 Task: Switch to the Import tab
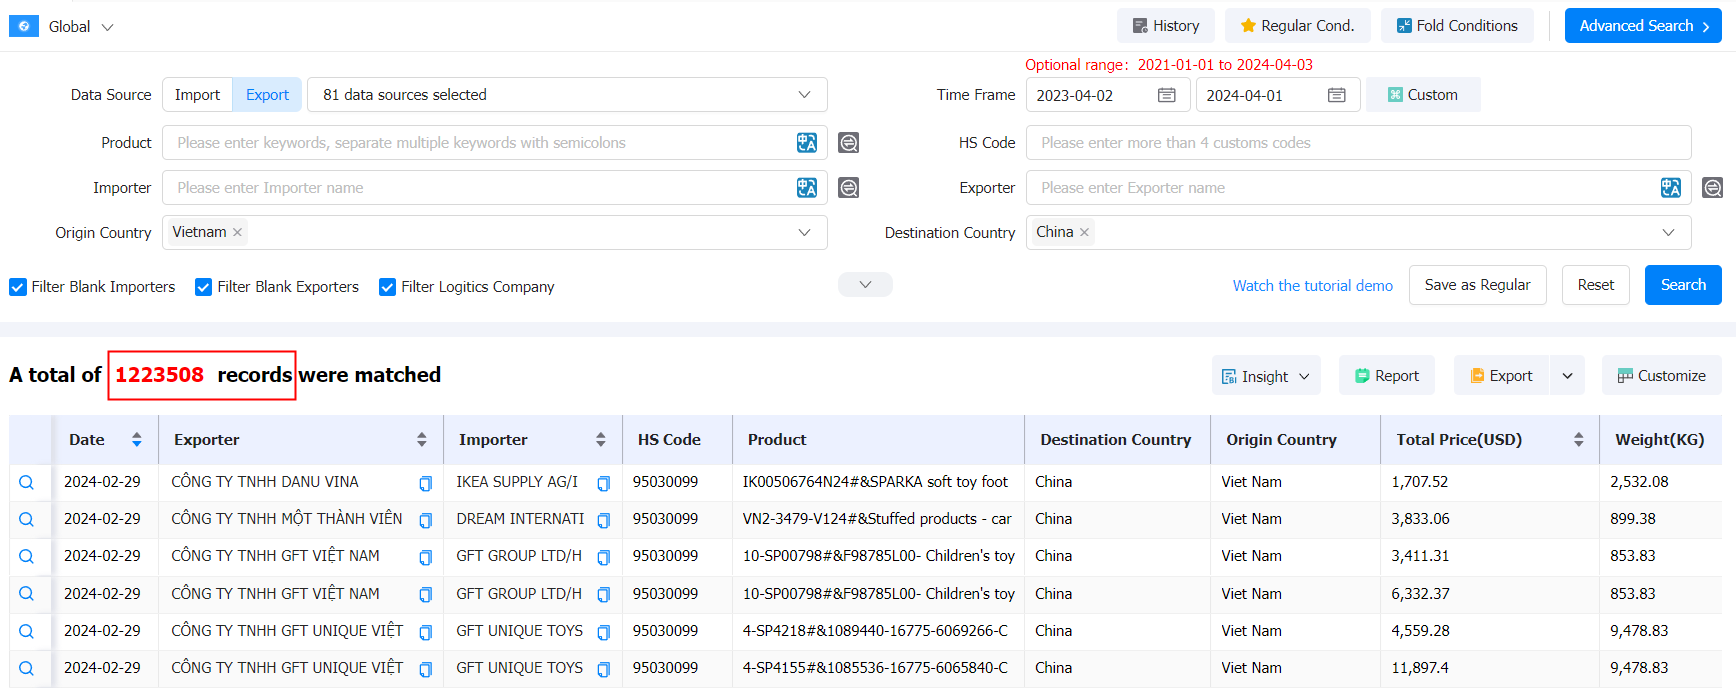coord(197,95)
